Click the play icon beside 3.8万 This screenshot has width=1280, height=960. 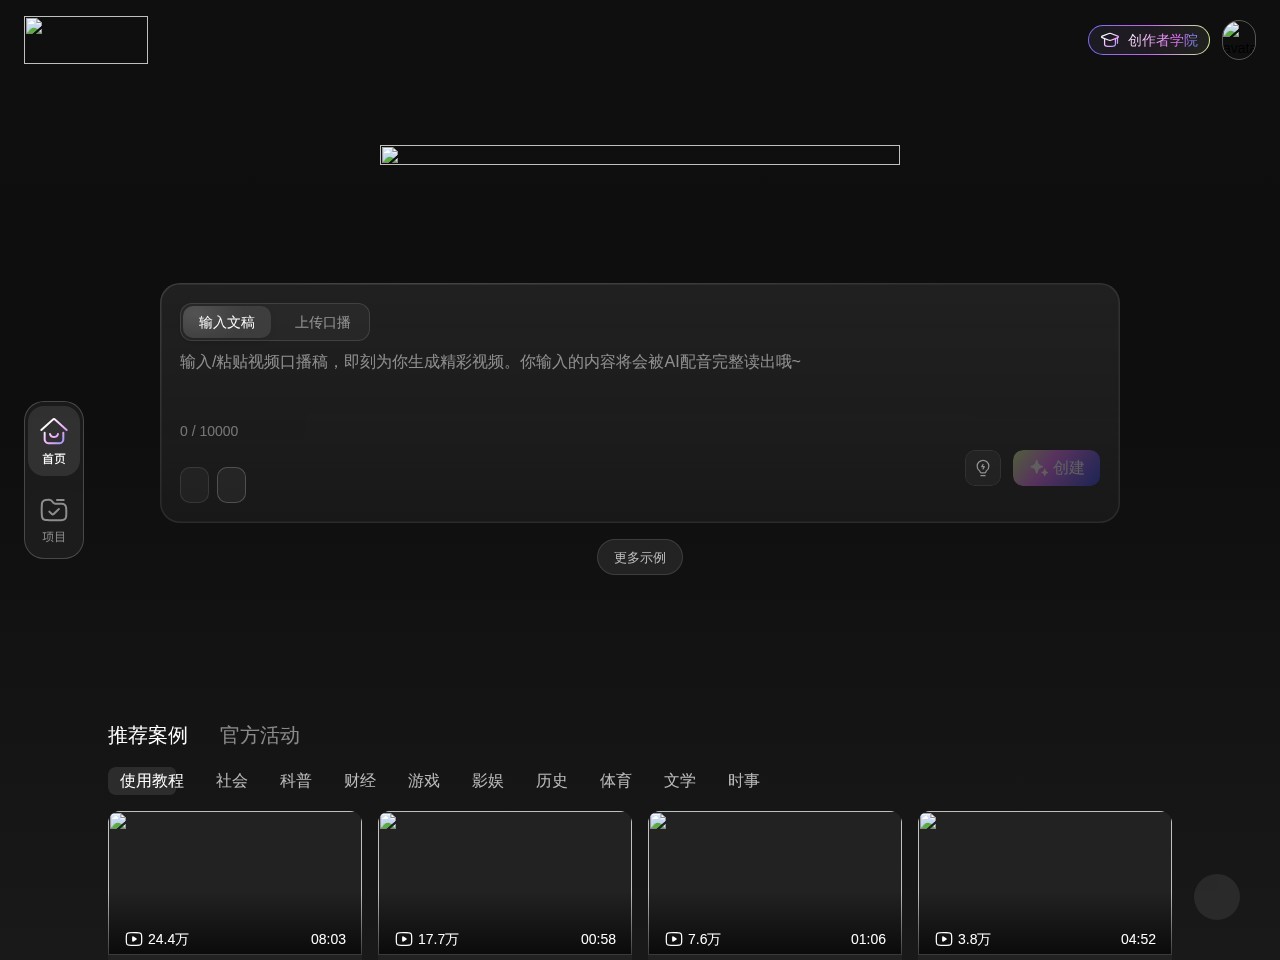pos(944,939)
